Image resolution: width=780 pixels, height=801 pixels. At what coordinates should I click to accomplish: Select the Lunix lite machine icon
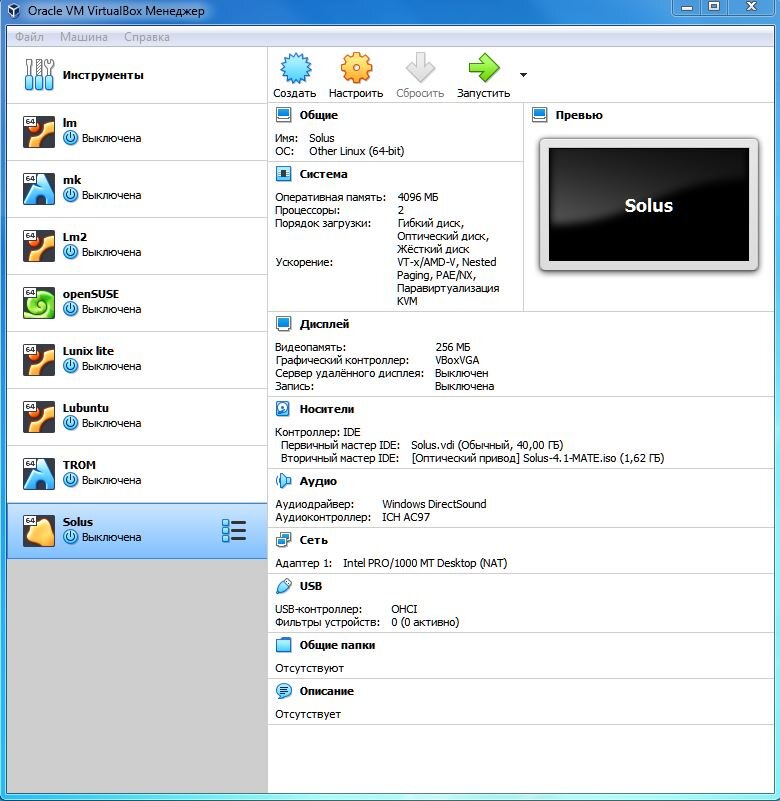39,360
